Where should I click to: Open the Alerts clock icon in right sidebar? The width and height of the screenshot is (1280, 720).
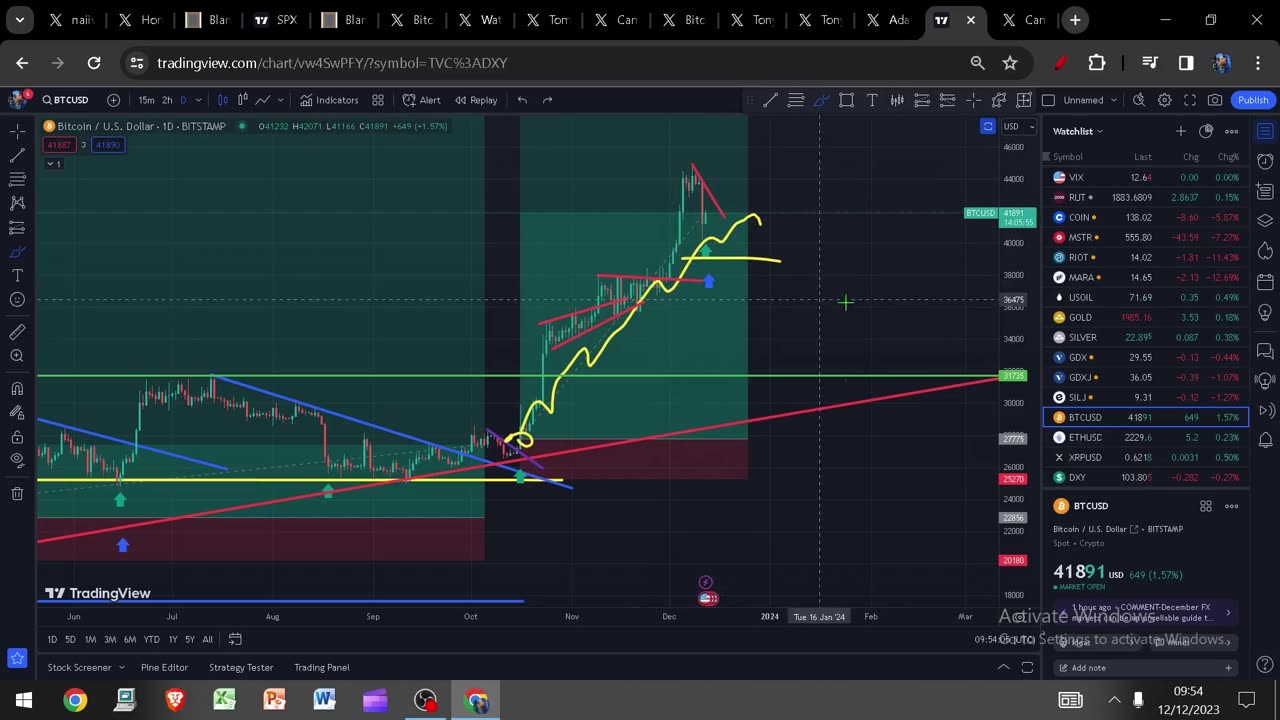[x=1265, y=161]
